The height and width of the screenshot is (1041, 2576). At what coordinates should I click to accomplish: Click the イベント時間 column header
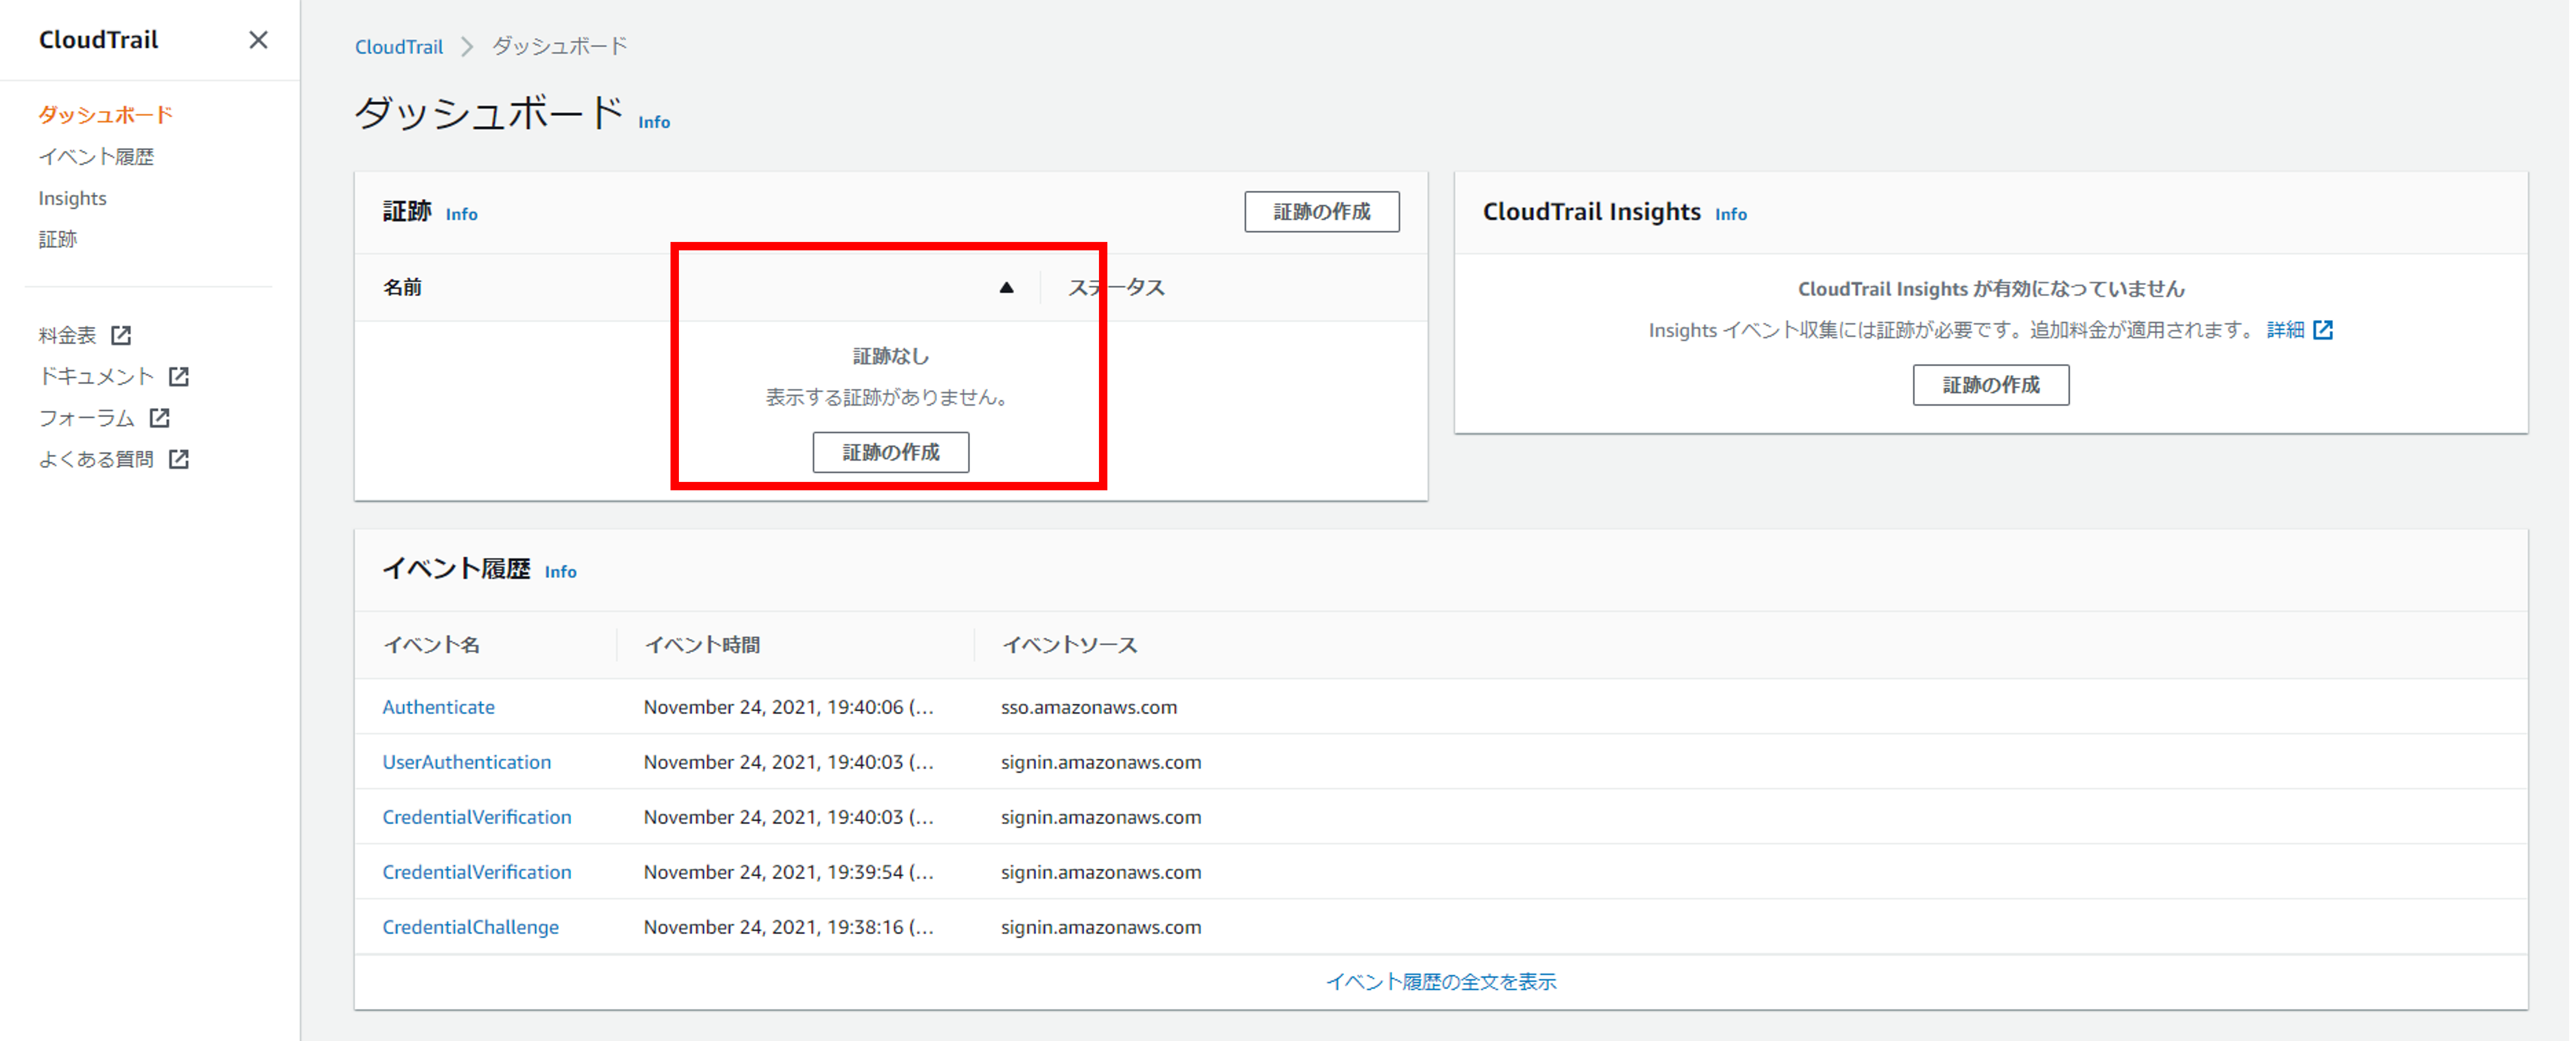702,645
